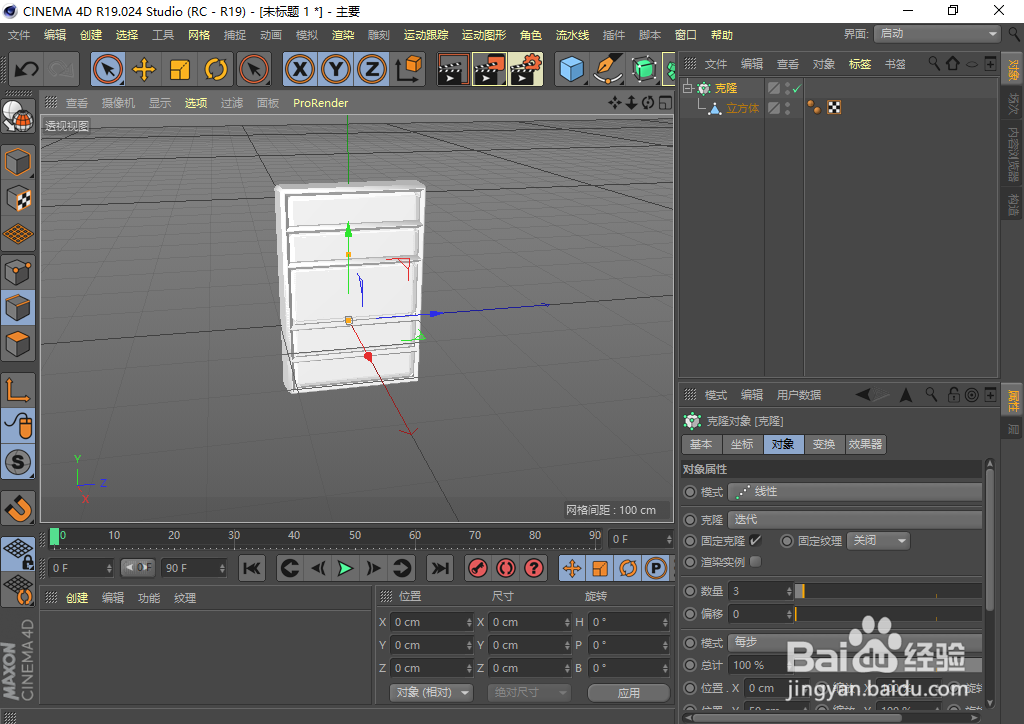Open the 固定纹理 dropdown showing 关闭
The image size is (1024, 724).
(877, 540)
